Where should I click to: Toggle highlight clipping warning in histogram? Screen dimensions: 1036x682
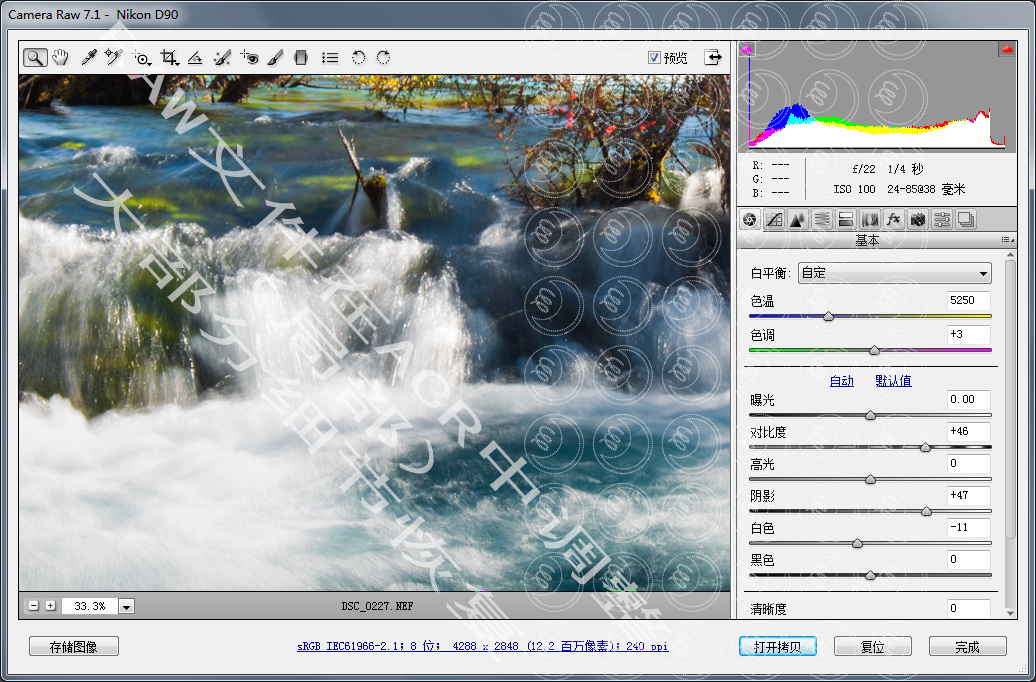click(x=1006, y=48)
